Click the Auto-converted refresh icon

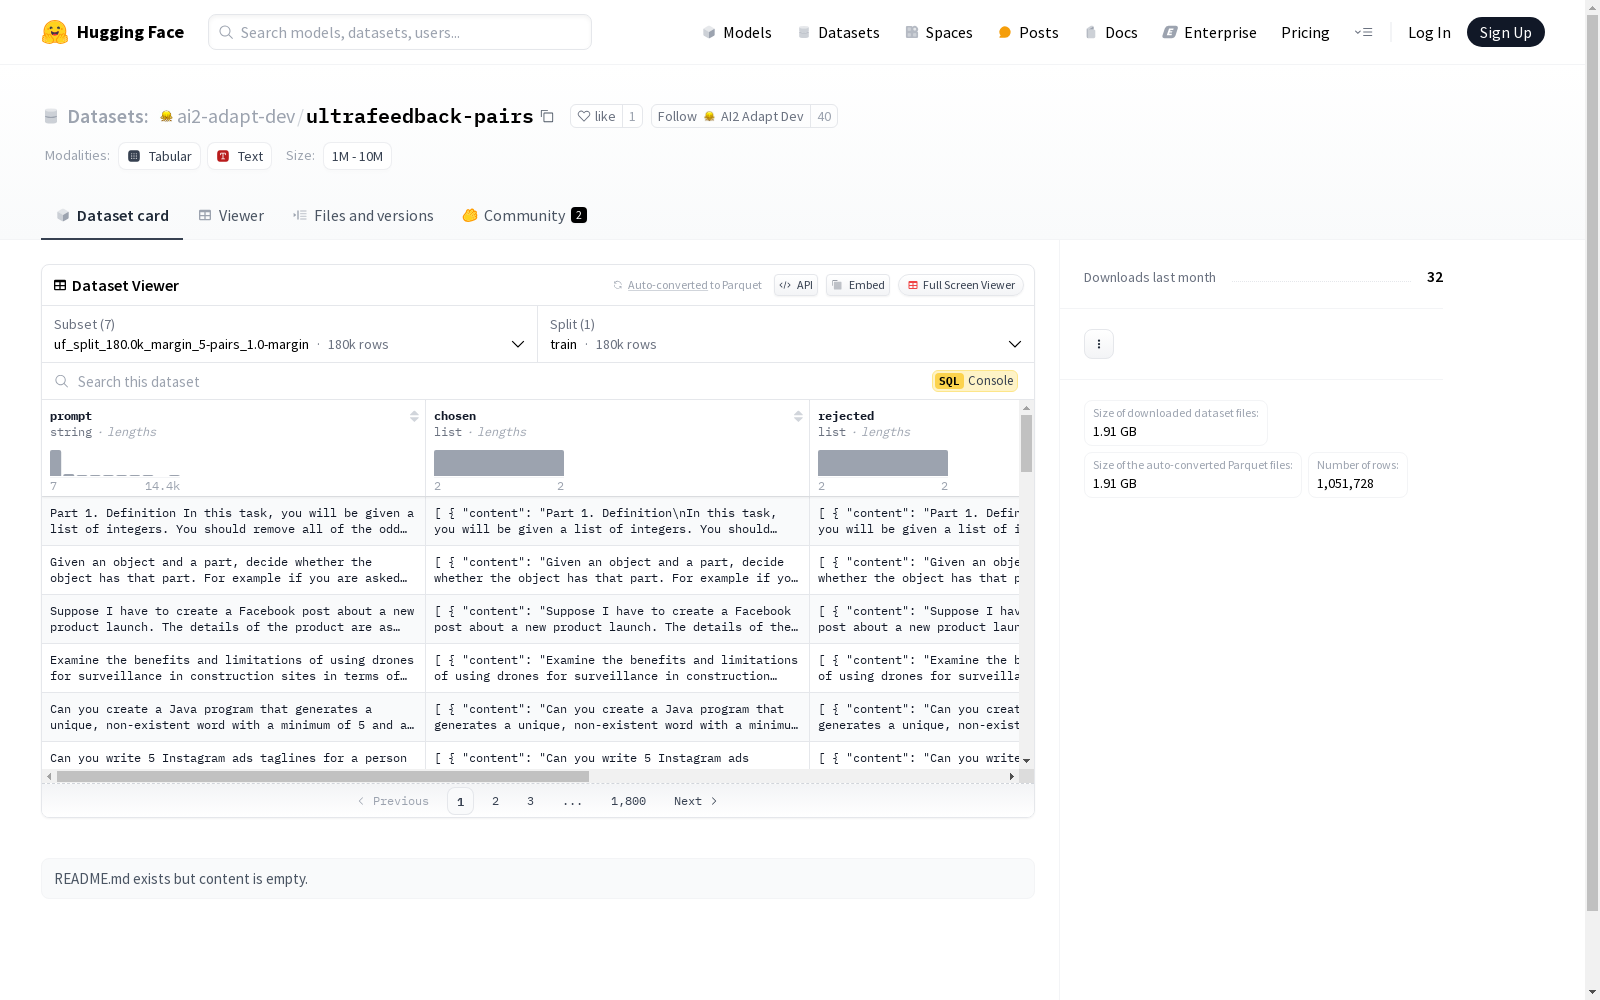pos(618,285)
